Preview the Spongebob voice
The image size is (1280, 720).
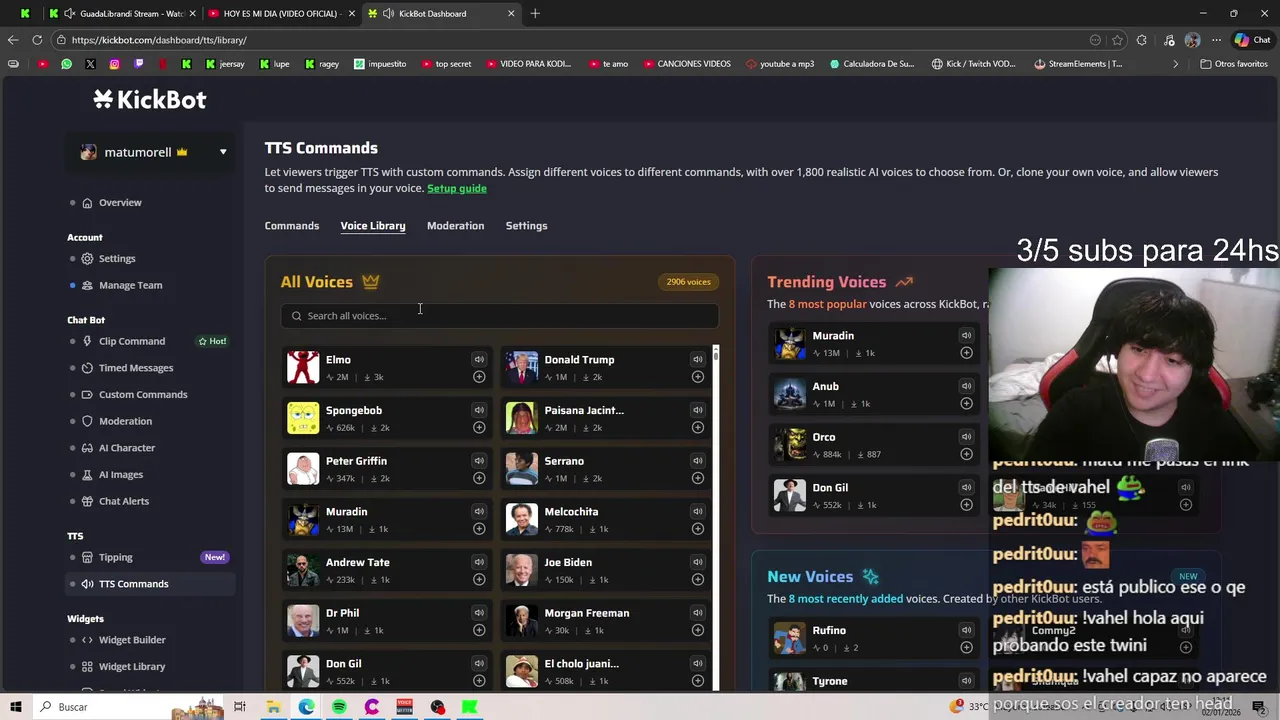pyautogui.click(x=479, y=410)
